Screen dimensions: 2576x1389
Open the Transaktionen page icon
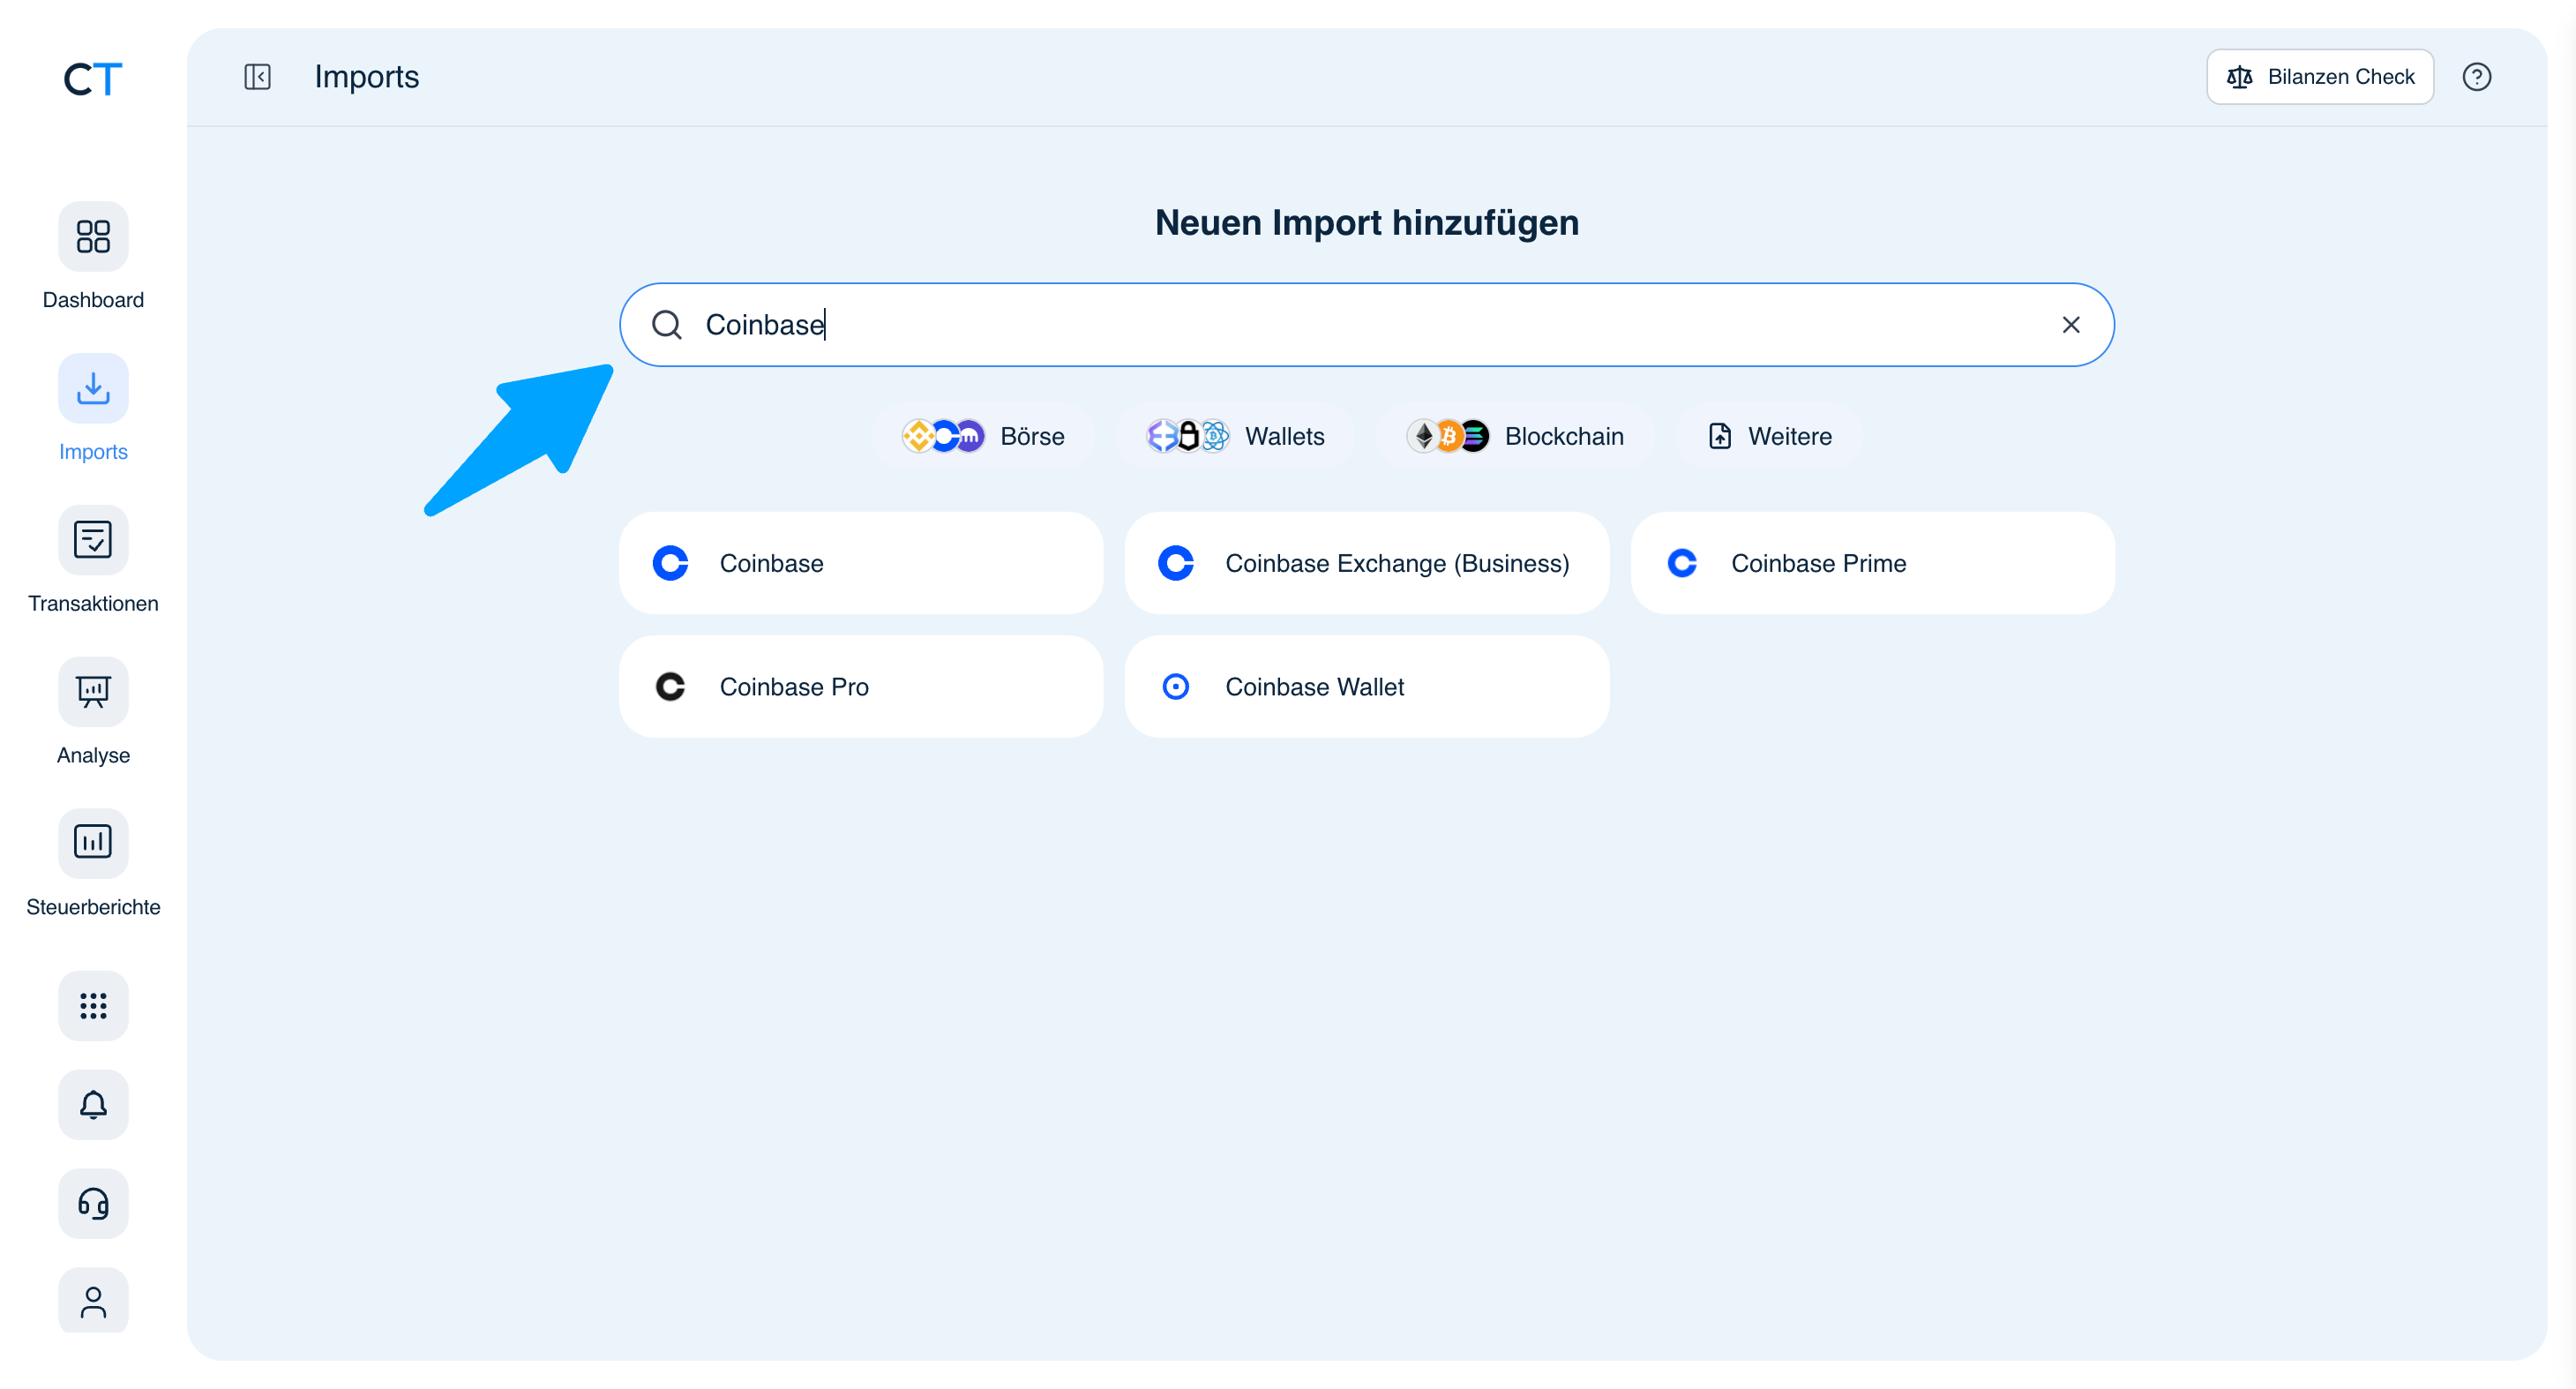[x=93, y=540]
